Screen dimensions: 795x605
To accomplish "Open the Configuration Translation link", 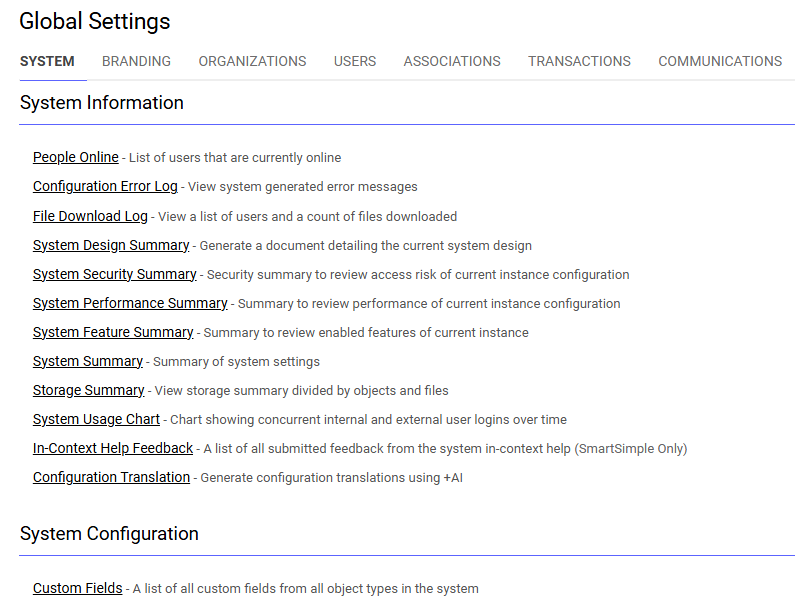I will click(x=111, y=477).
